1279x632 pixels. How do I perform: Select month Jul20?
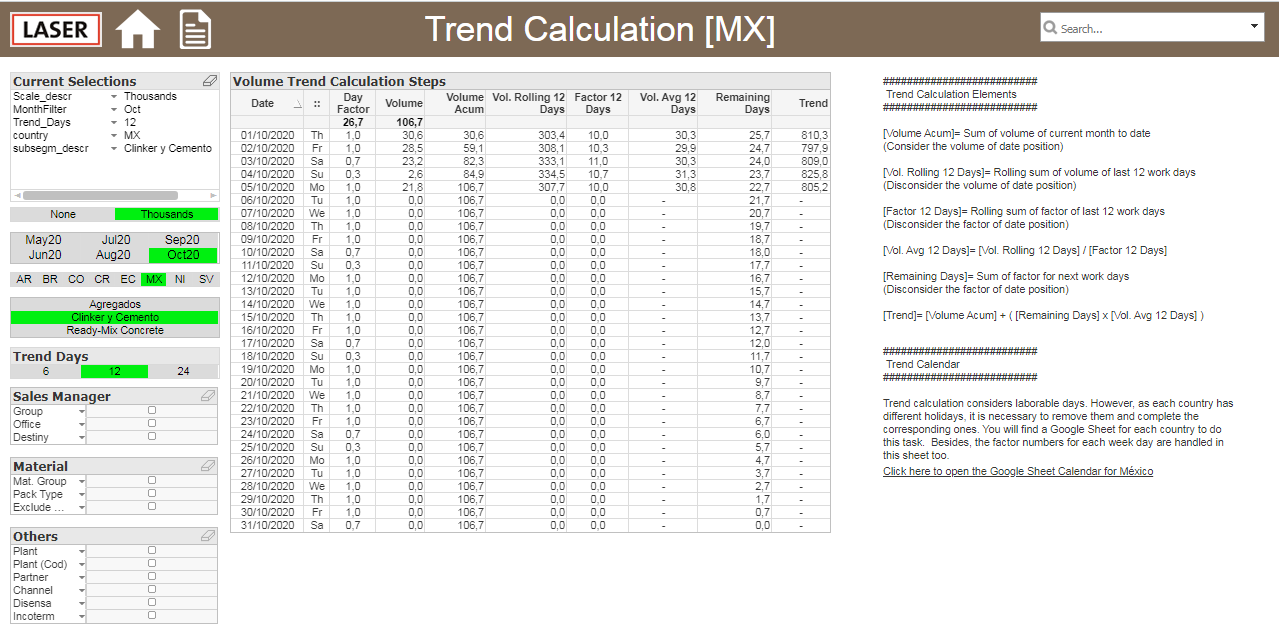[x=116, y=240]
